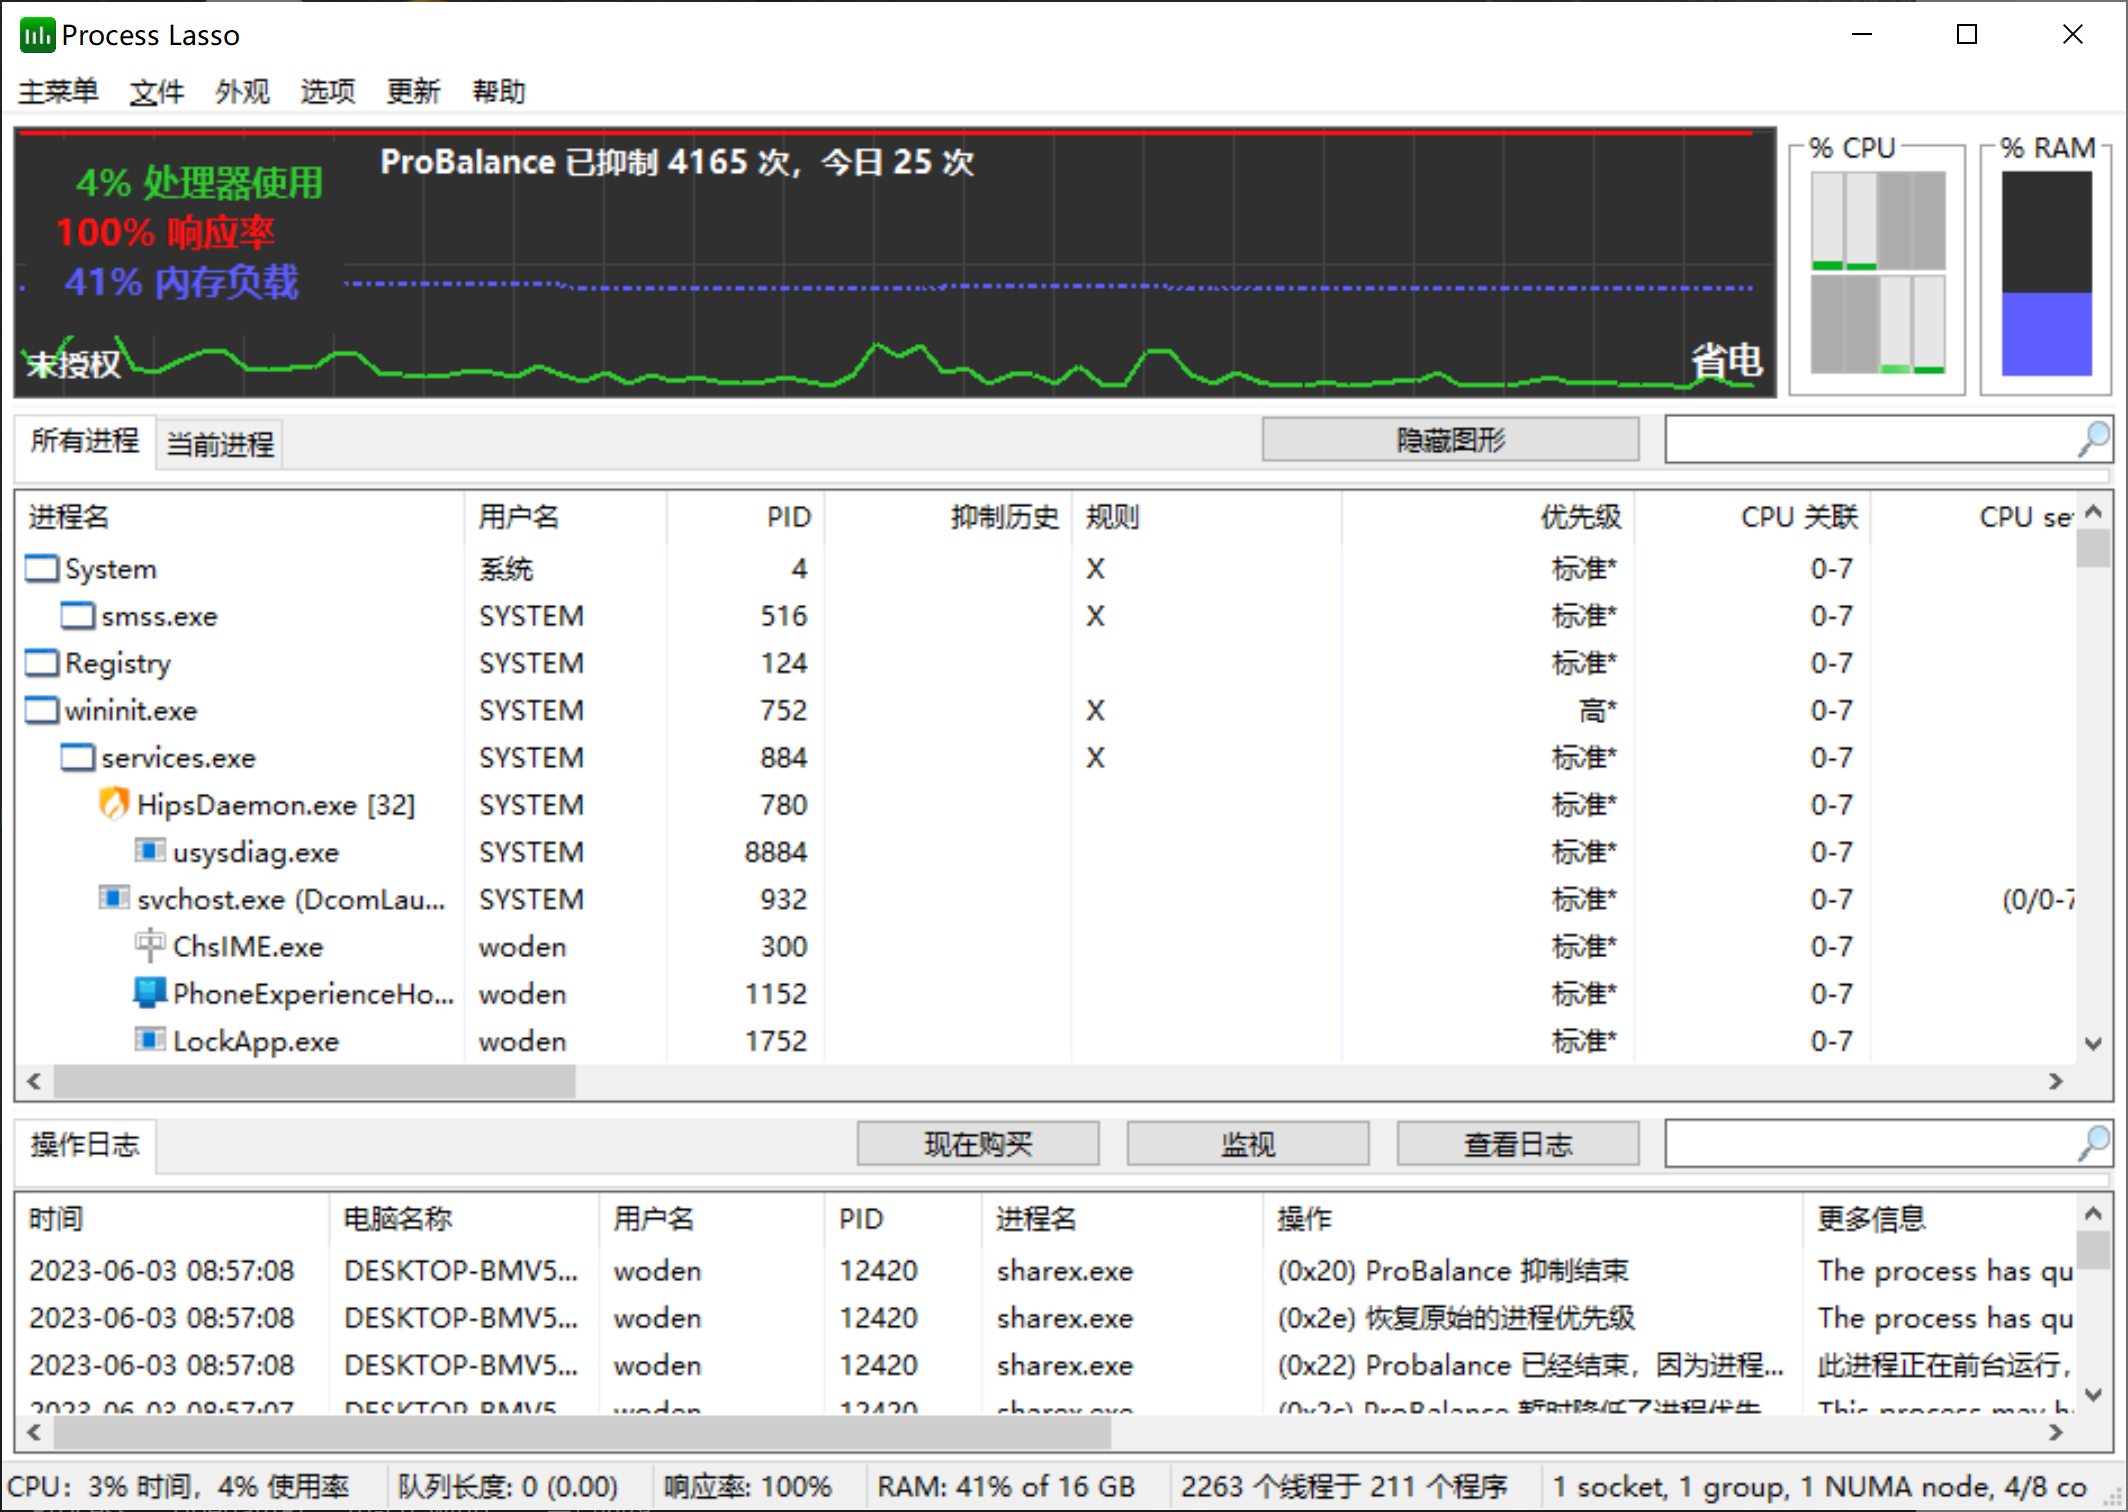Click the LockApp.exe process icon
This screenshot has height=1512, width=2128.
pyautogui.click(x=150, y=1040)
